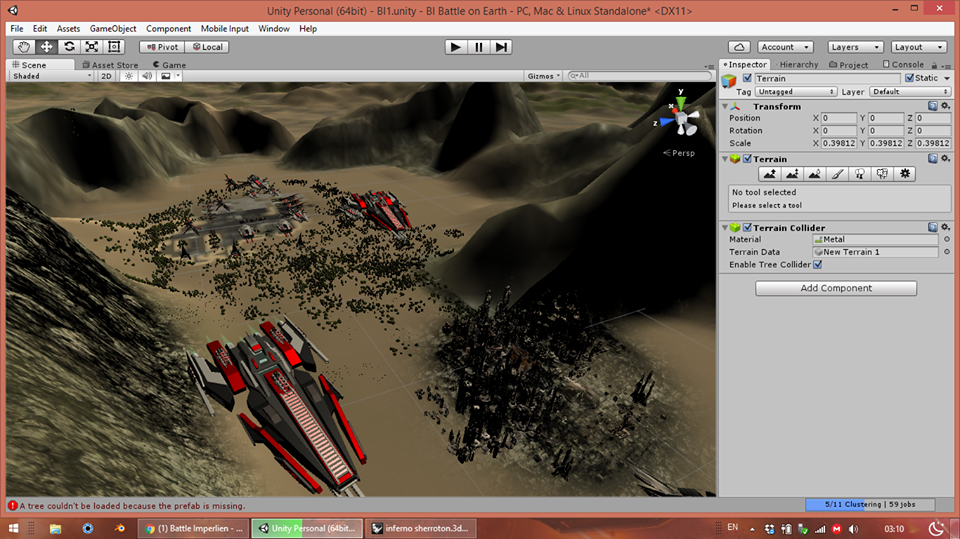Select the Scale tool

[x=92, y=47]
